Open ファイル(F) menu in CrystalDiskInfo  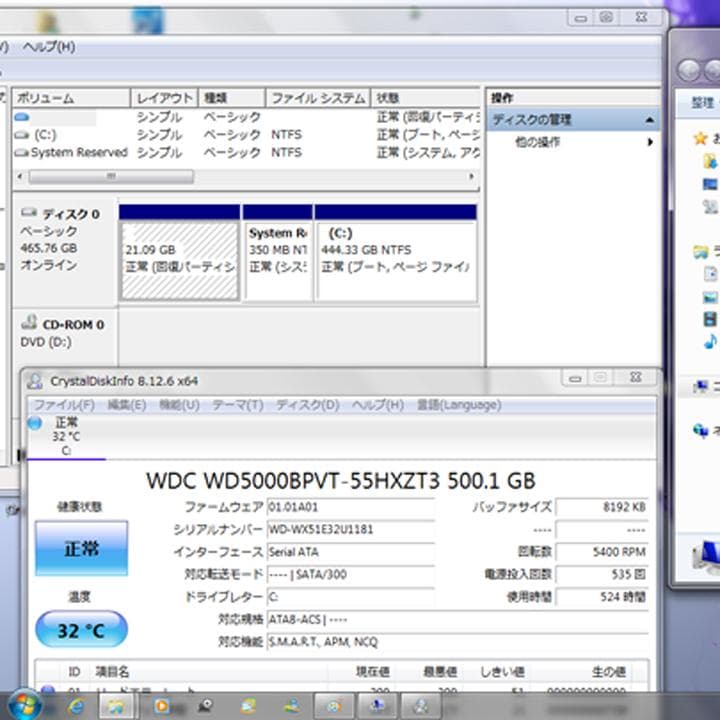(x=64, y=405)
